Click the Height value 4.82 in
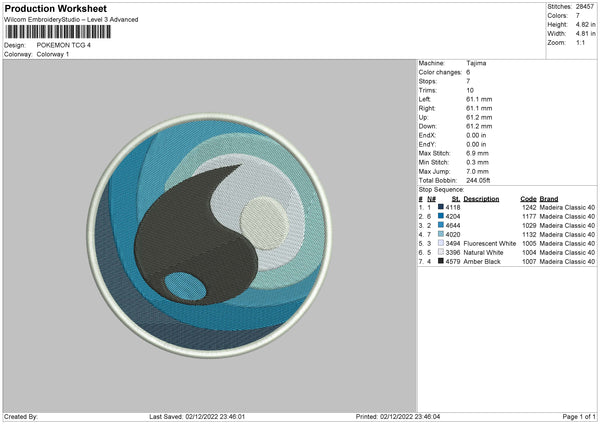600x424 pixels. coord(585,24)
